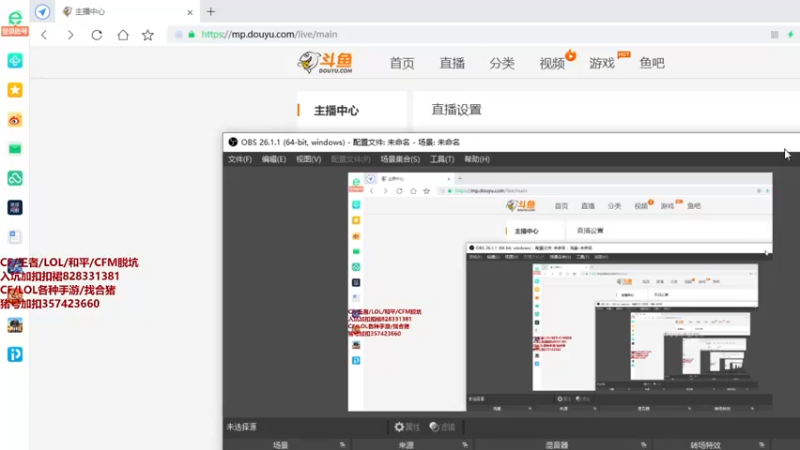Open the green cloud icon in sidebar
Viewport: 800px width, 450px height.
click(15, 178)
